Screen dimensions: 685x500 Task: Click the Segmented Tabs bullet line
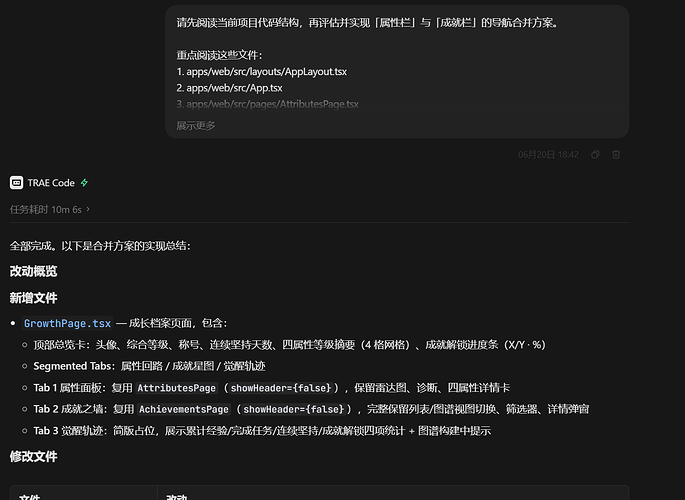pos(149,366)
